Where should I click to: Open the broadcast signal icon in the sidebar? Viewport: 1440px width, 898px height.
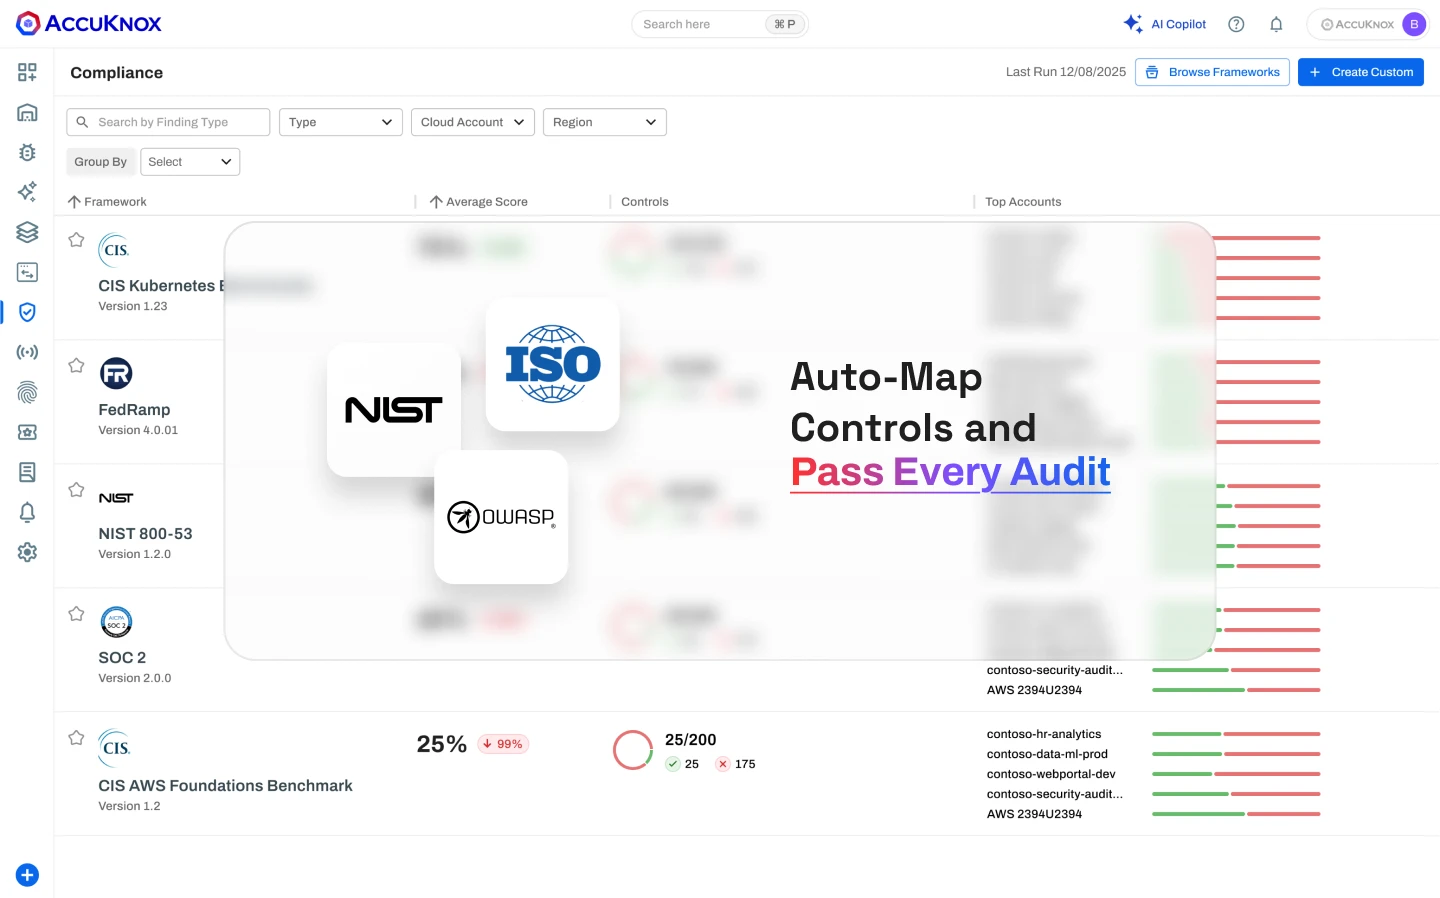click(27, 352)
